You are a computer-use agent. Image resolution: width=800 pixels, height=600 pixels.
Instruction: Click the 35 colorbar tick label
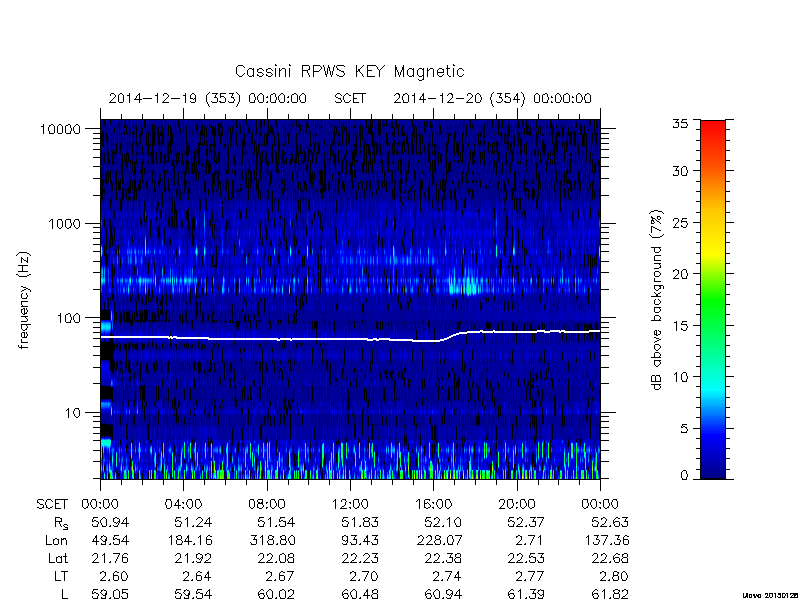[x=680, y=123]
